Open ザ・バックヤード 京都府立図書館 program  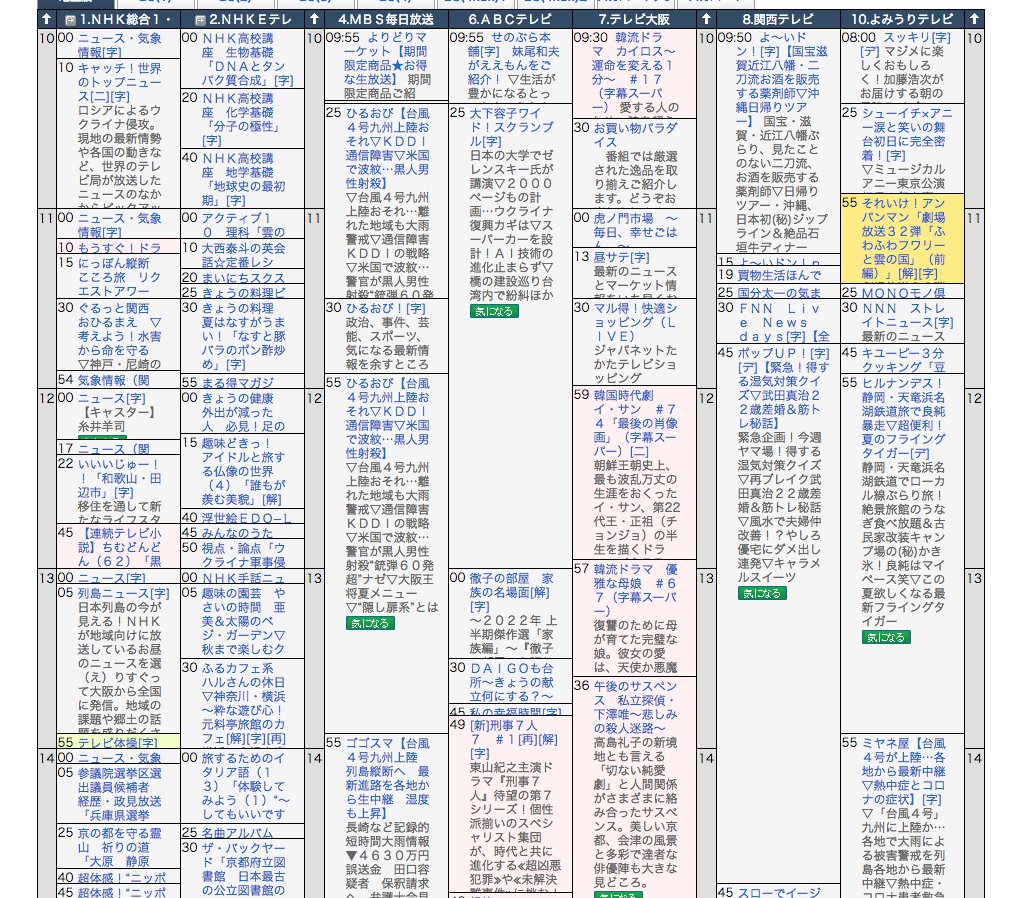coord(243,869)
